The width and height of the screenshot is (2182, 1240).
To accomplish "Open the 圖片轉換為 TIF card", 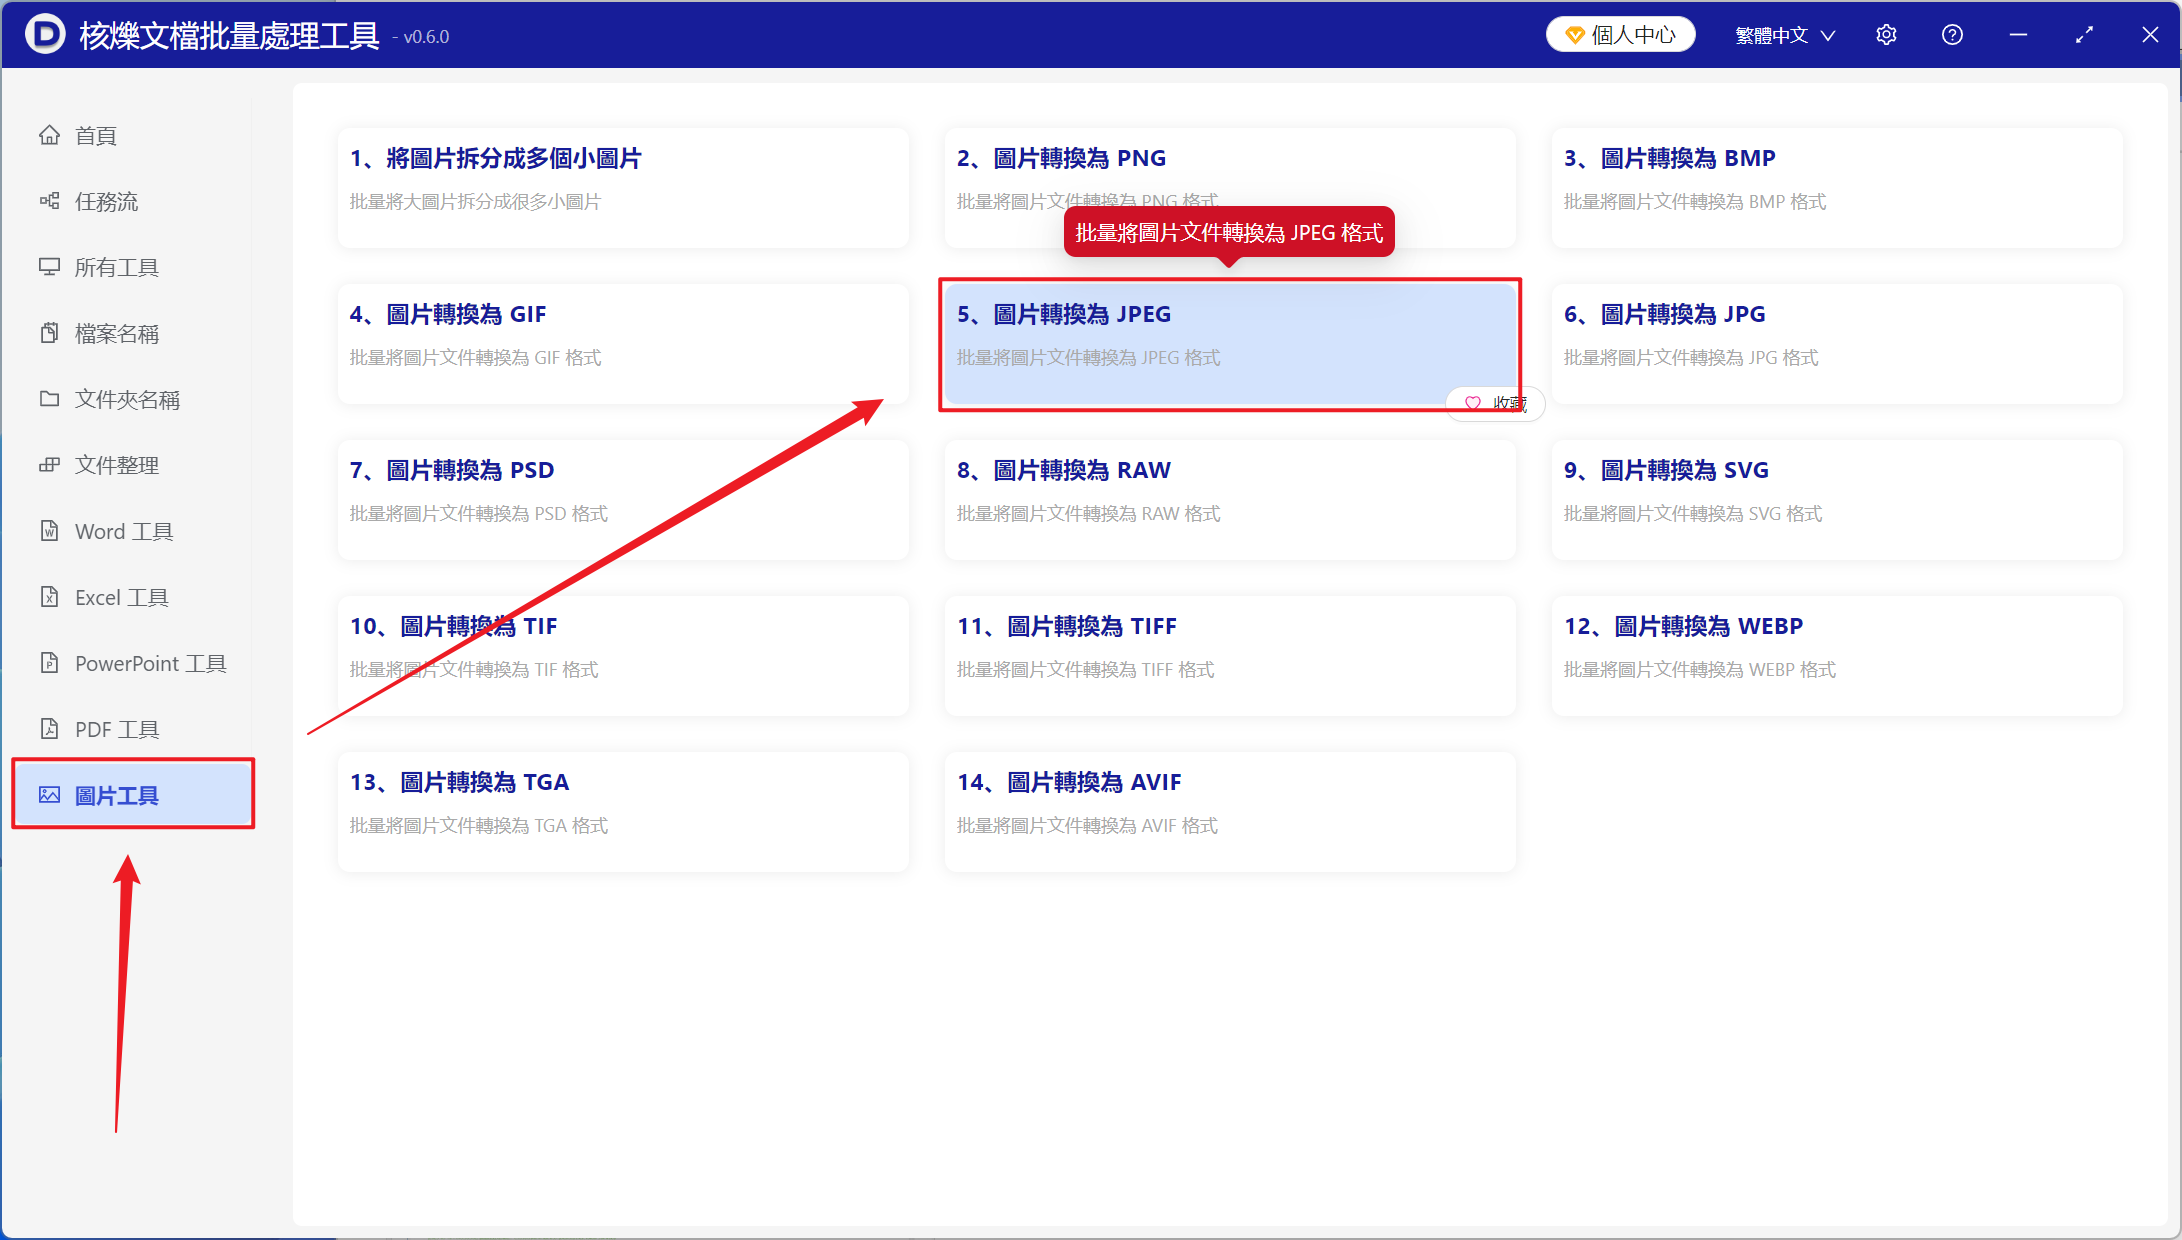I will tap(623, 655).
